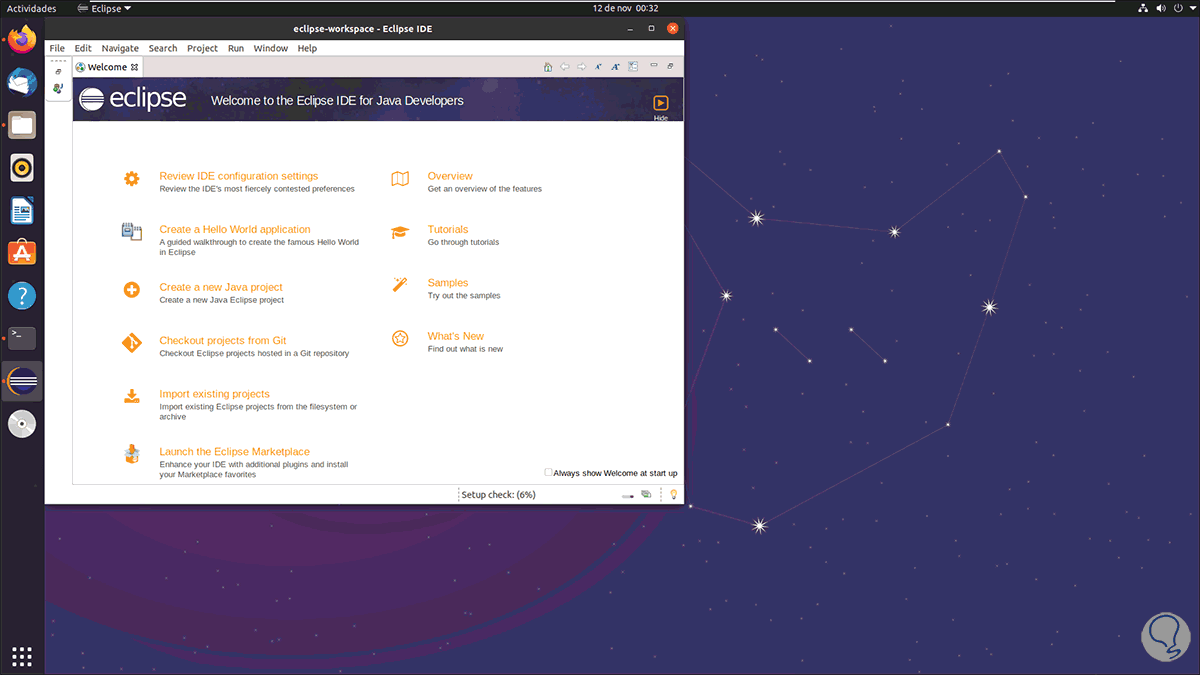
Task: Open Ubuntu Software from the dock
Action: pyautogui.click(x=22, y=253)
